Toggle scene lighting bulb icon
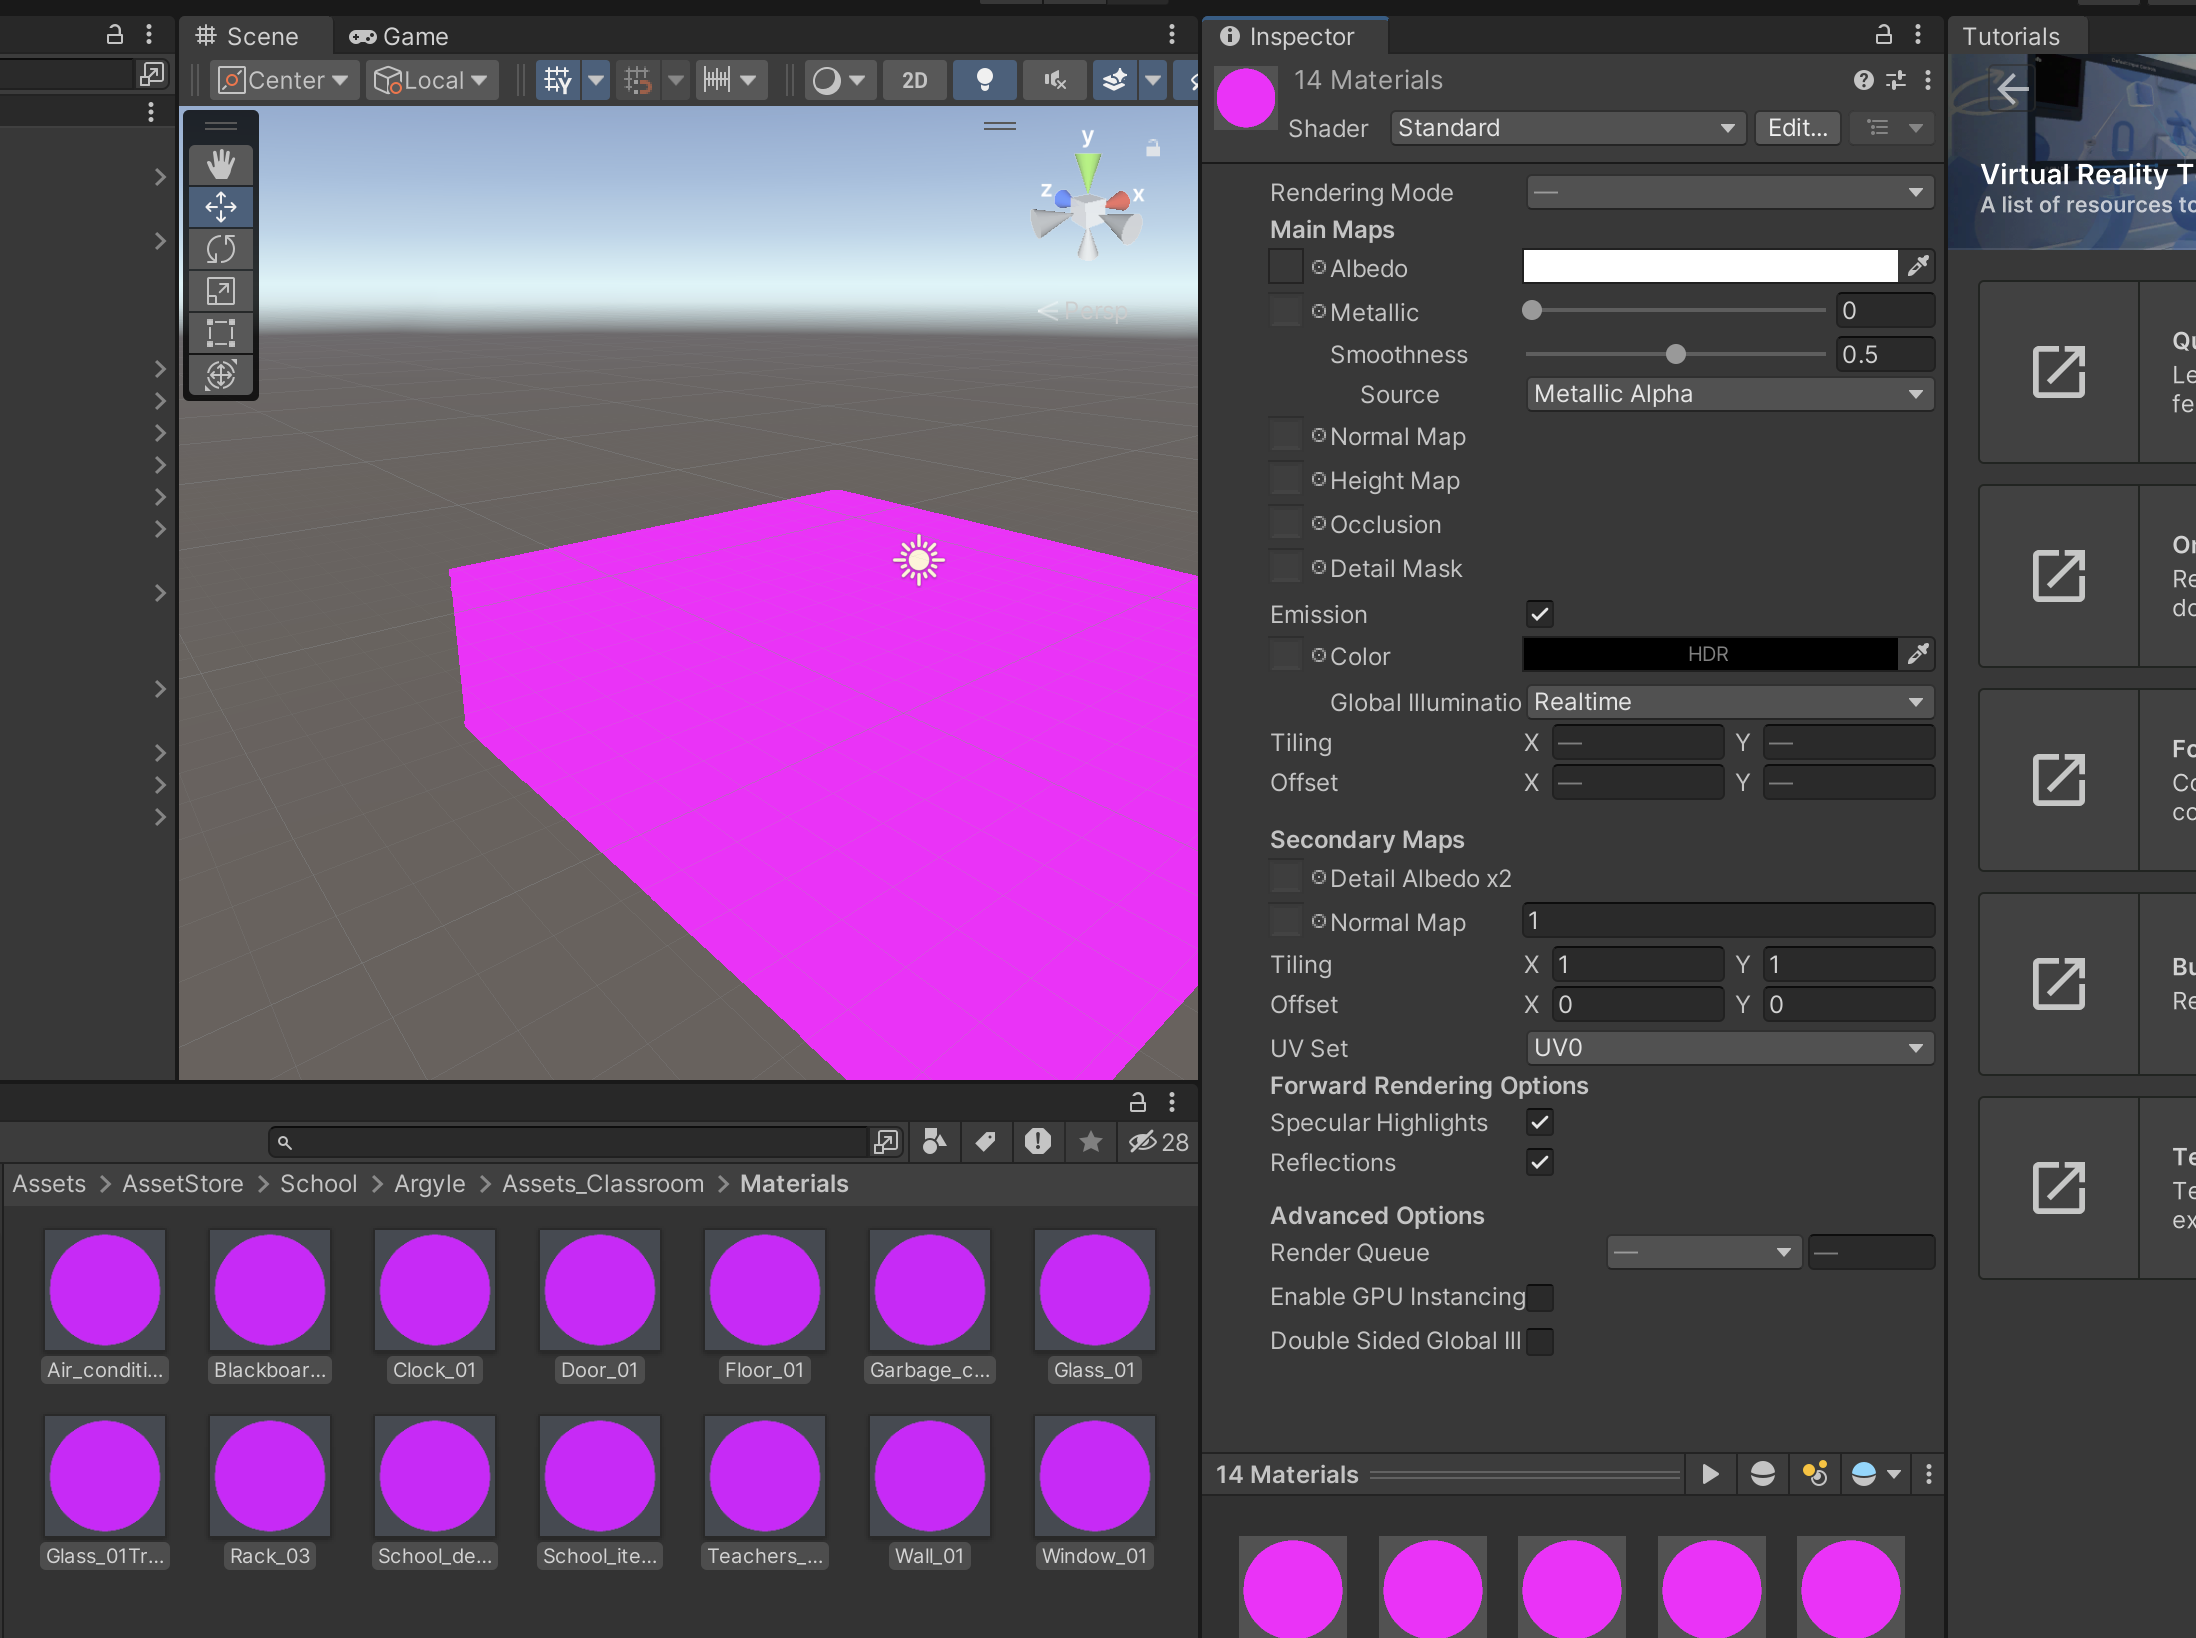2196x1638 pixels. coord(984,80)
